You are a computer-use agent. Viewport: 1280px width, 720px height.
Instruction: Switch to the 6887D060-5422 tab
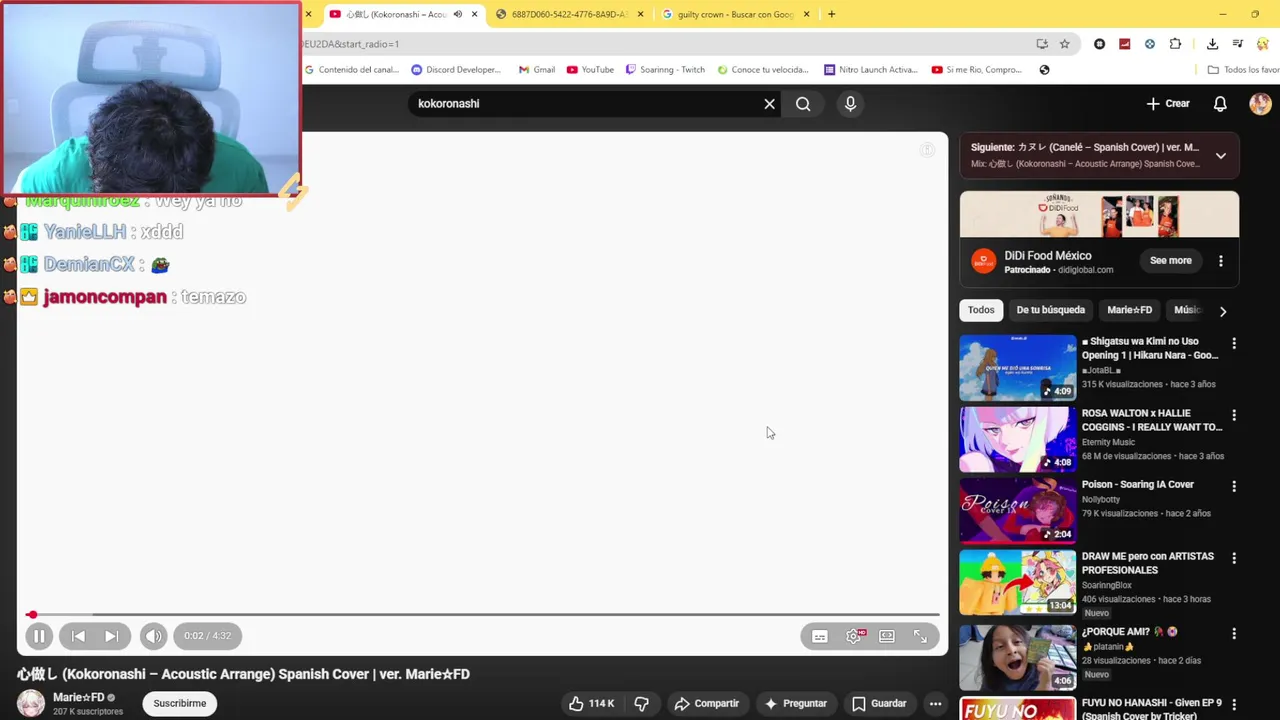[x=568, y=14]
